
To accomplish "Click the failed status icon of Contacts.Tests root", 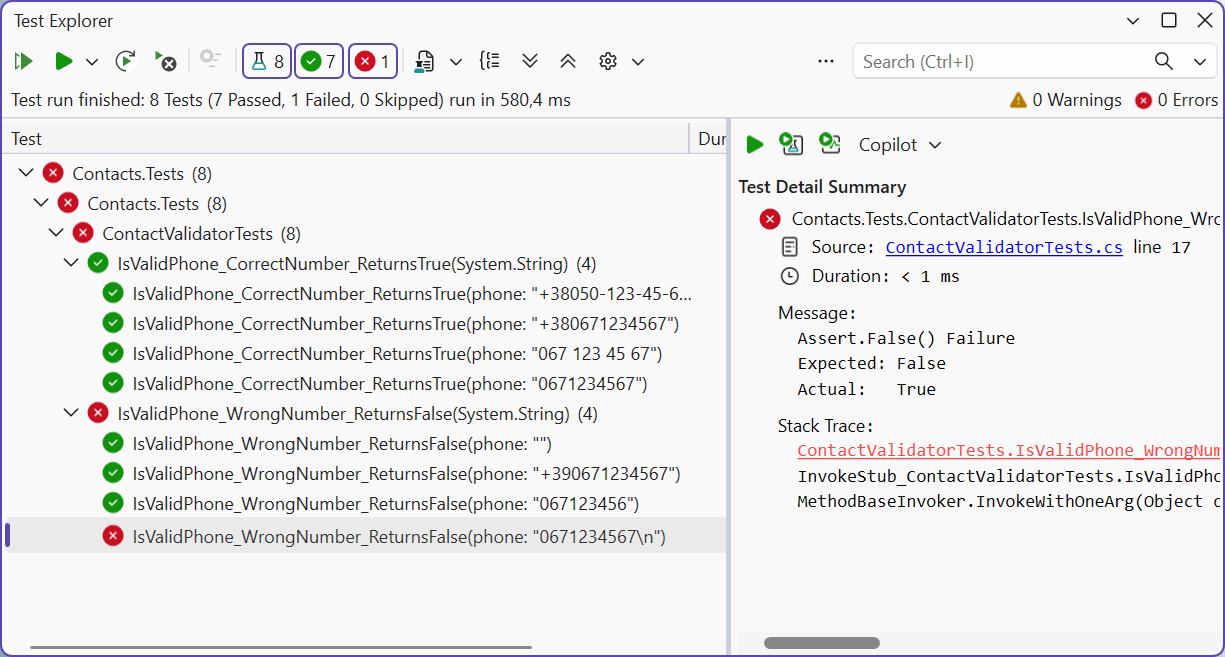I will tap(53, 174).
